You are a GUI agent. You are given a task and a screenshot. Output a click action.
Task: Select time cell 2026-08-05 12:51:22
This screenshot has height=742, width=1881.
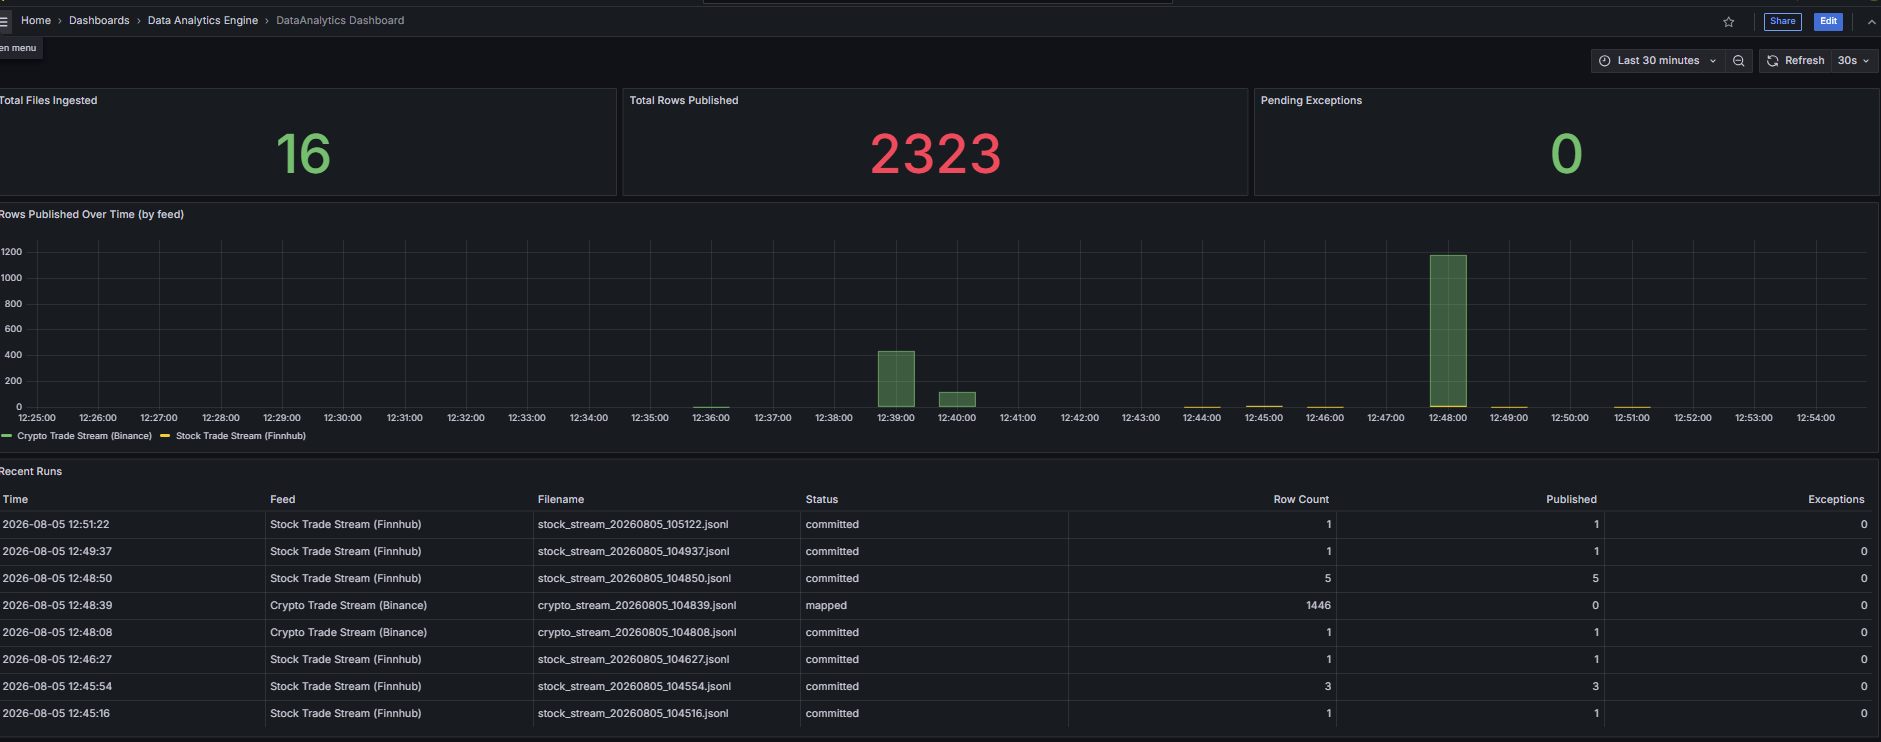[x=56, y=524]
